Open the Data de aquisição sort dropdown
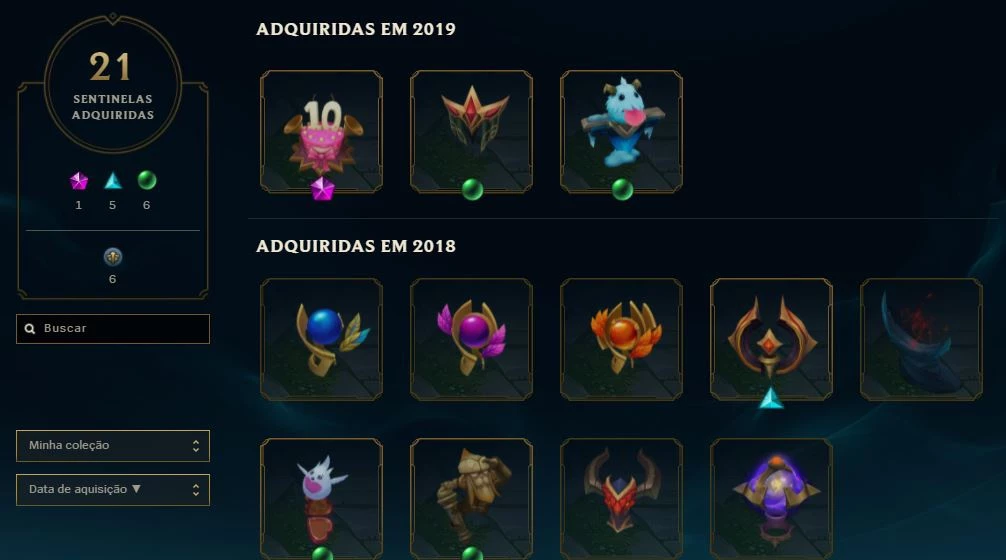This screenshot has width=1006, height=560. [x=113, y=489]
